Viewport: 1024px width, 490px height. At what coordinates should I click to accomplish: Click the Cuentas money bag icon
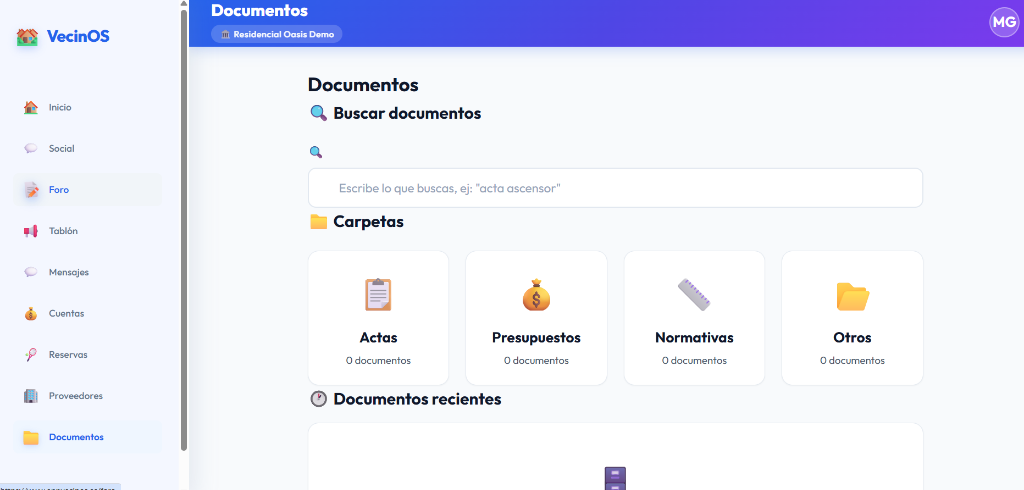pos(31,314)
